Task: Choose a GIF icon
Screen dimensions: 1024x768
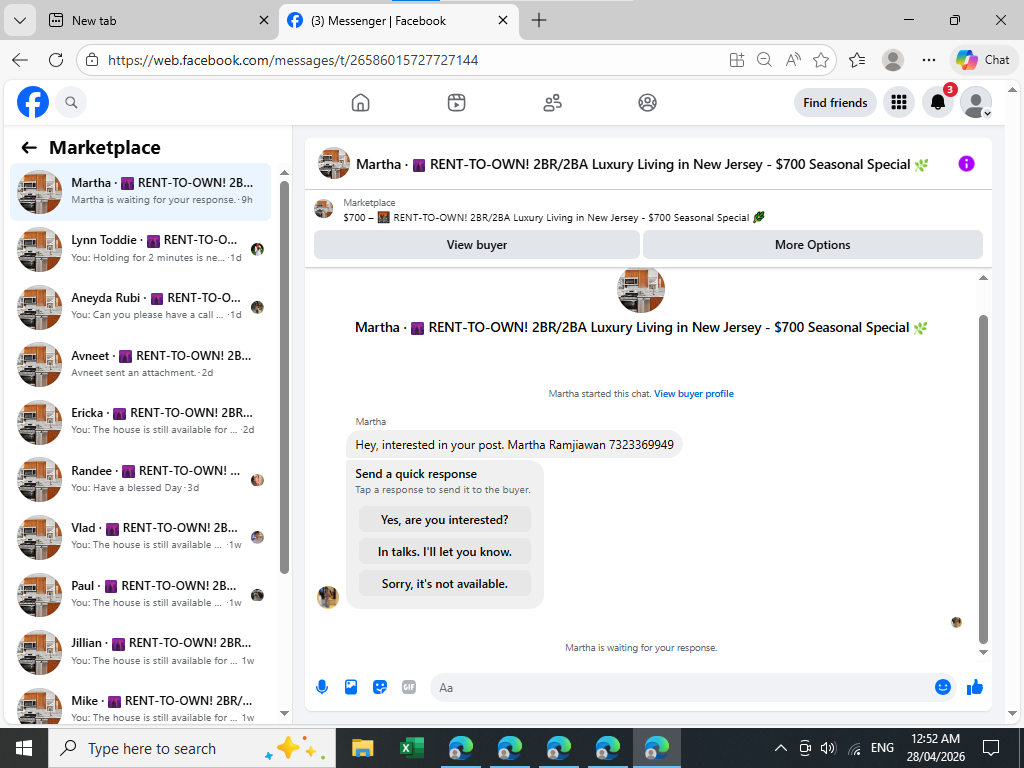Action: pos(409,687)
